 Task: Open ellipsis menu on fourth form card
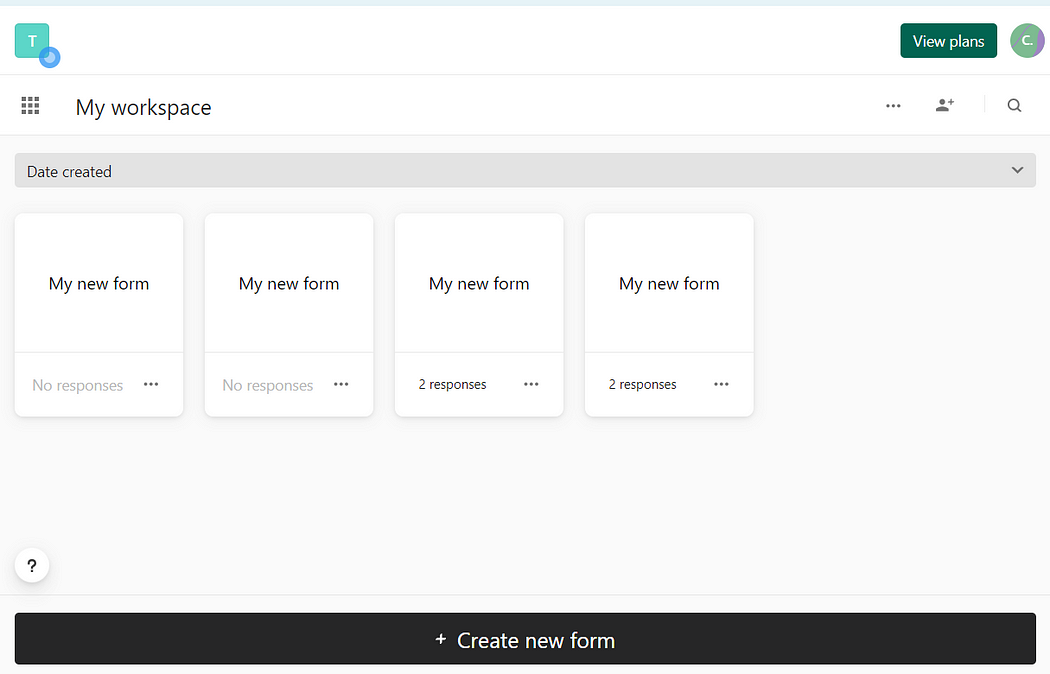721,384
